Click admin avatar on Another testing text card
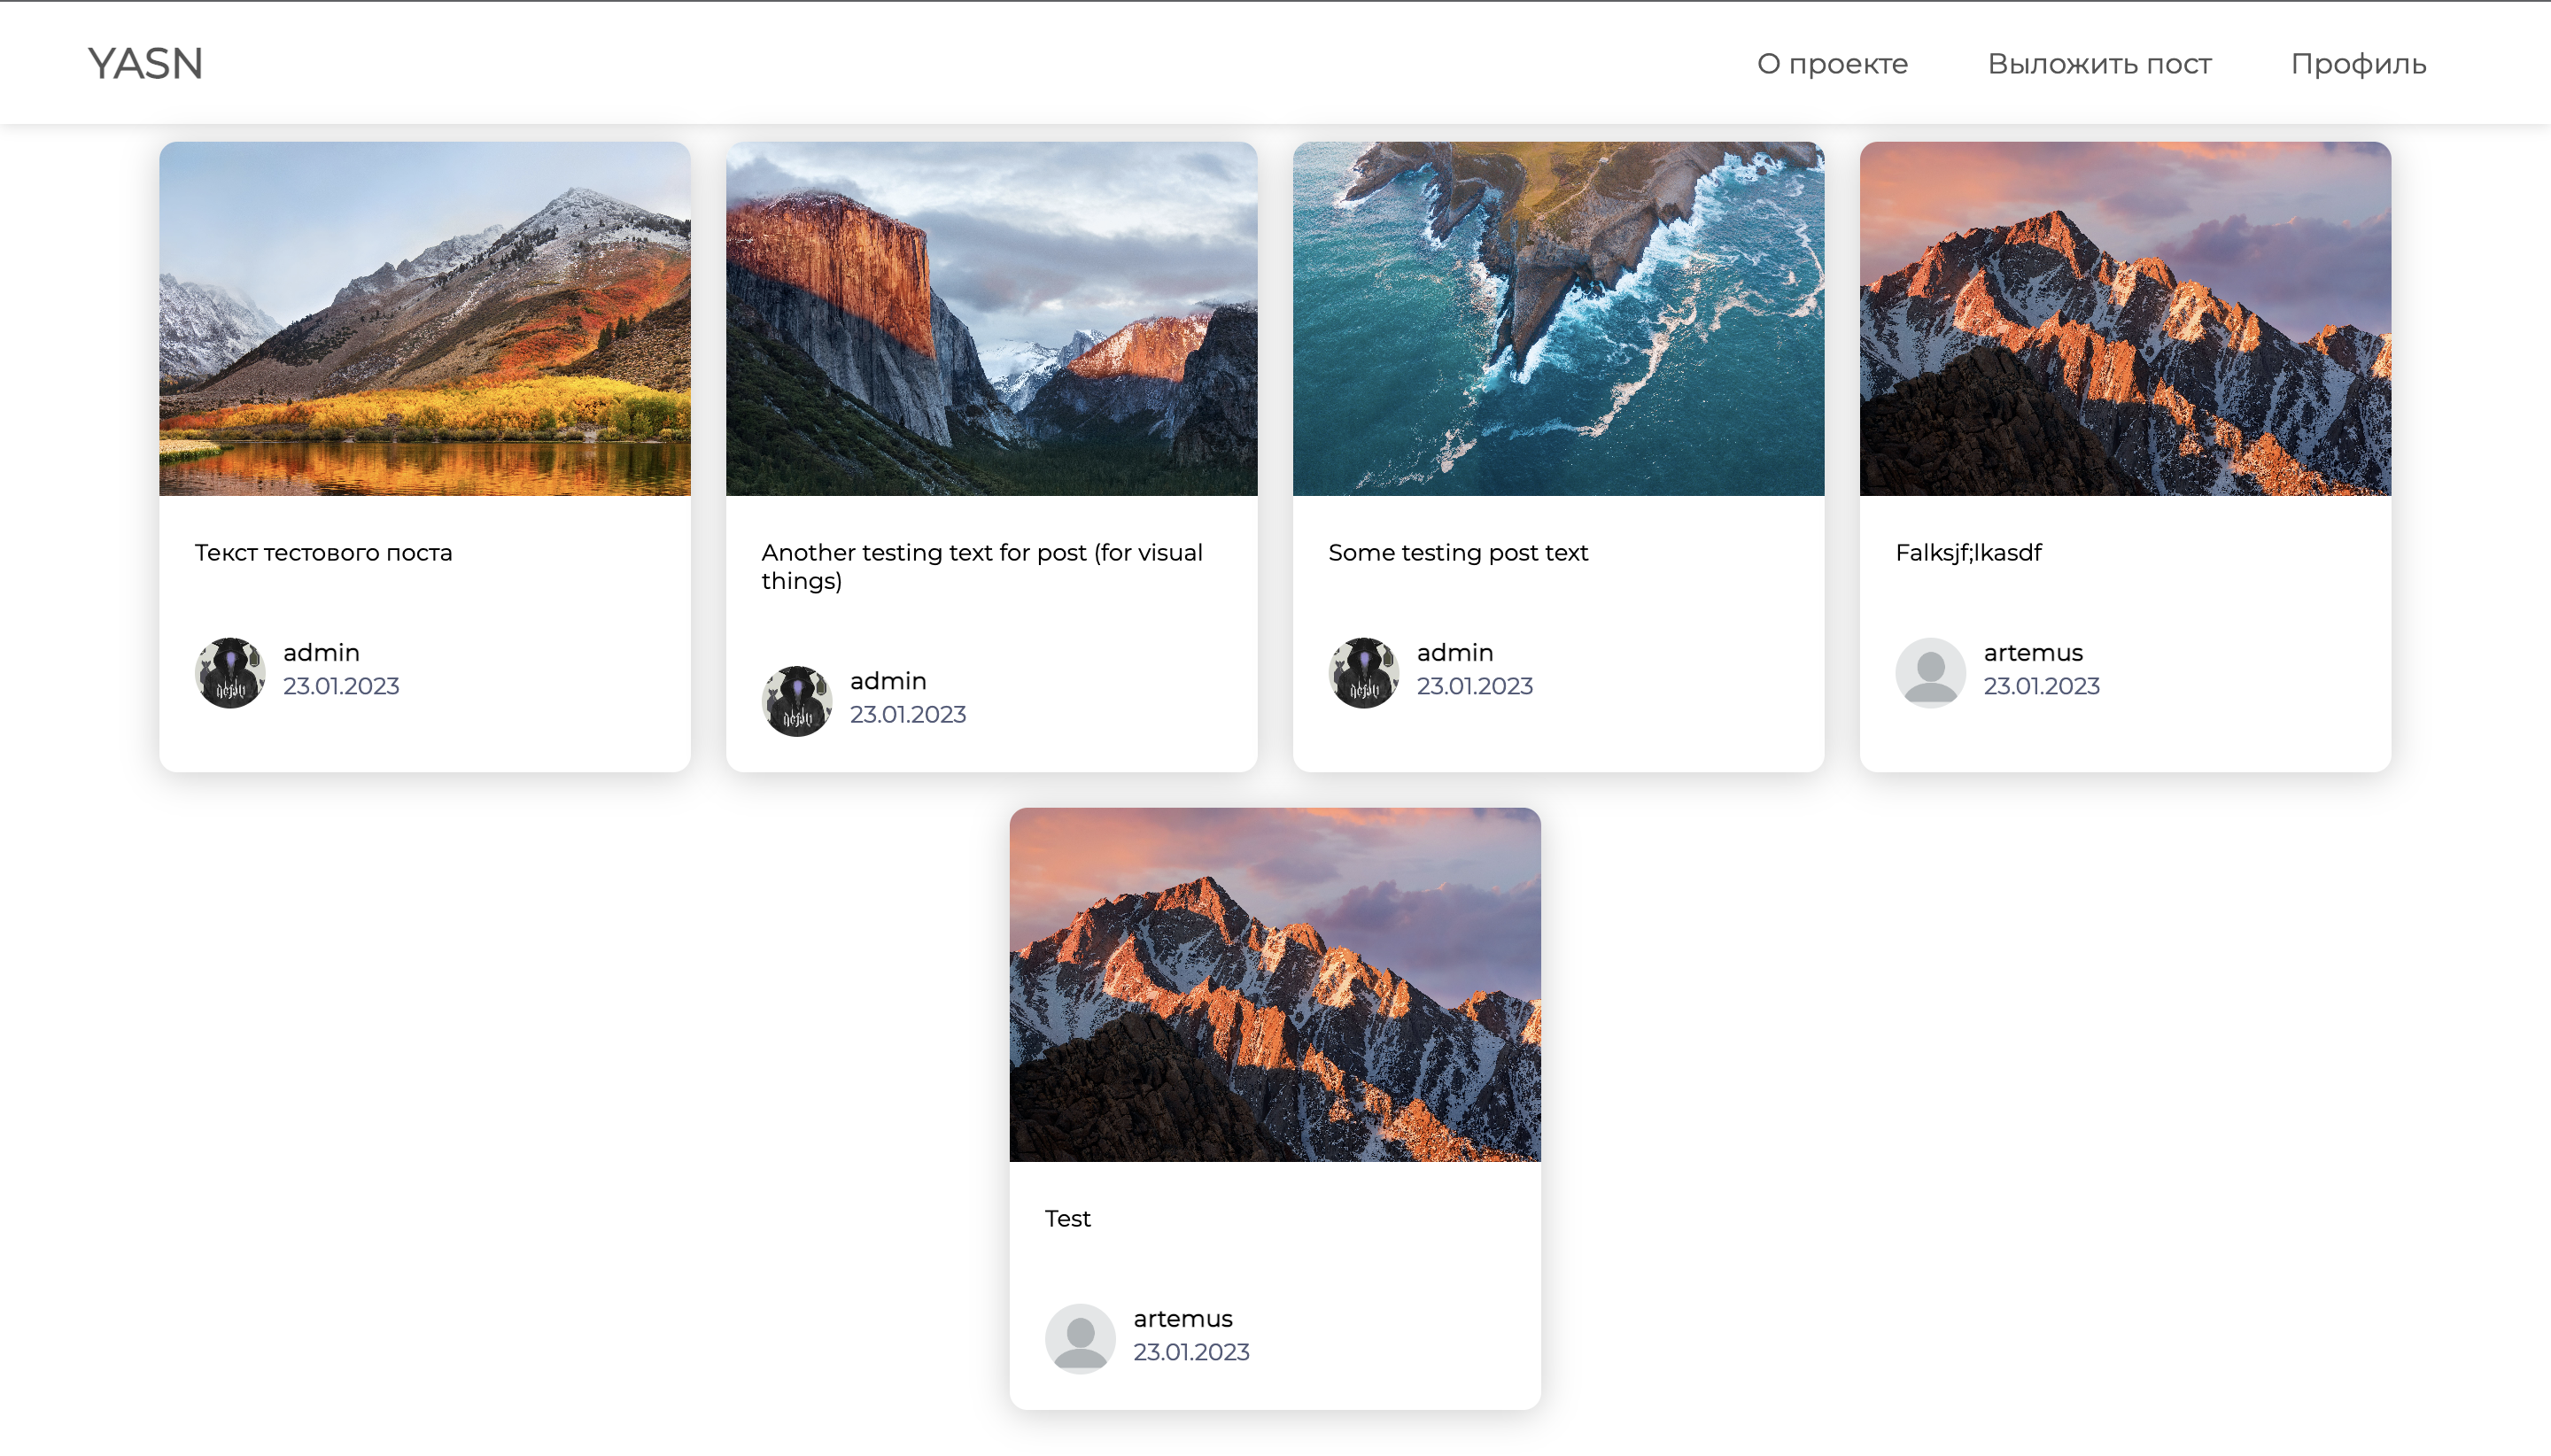2551x1456 pixels. 797,701
